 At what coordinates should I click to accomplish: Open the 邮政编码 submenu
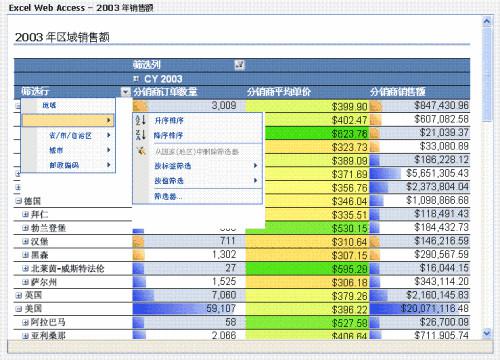click(68, 165)
